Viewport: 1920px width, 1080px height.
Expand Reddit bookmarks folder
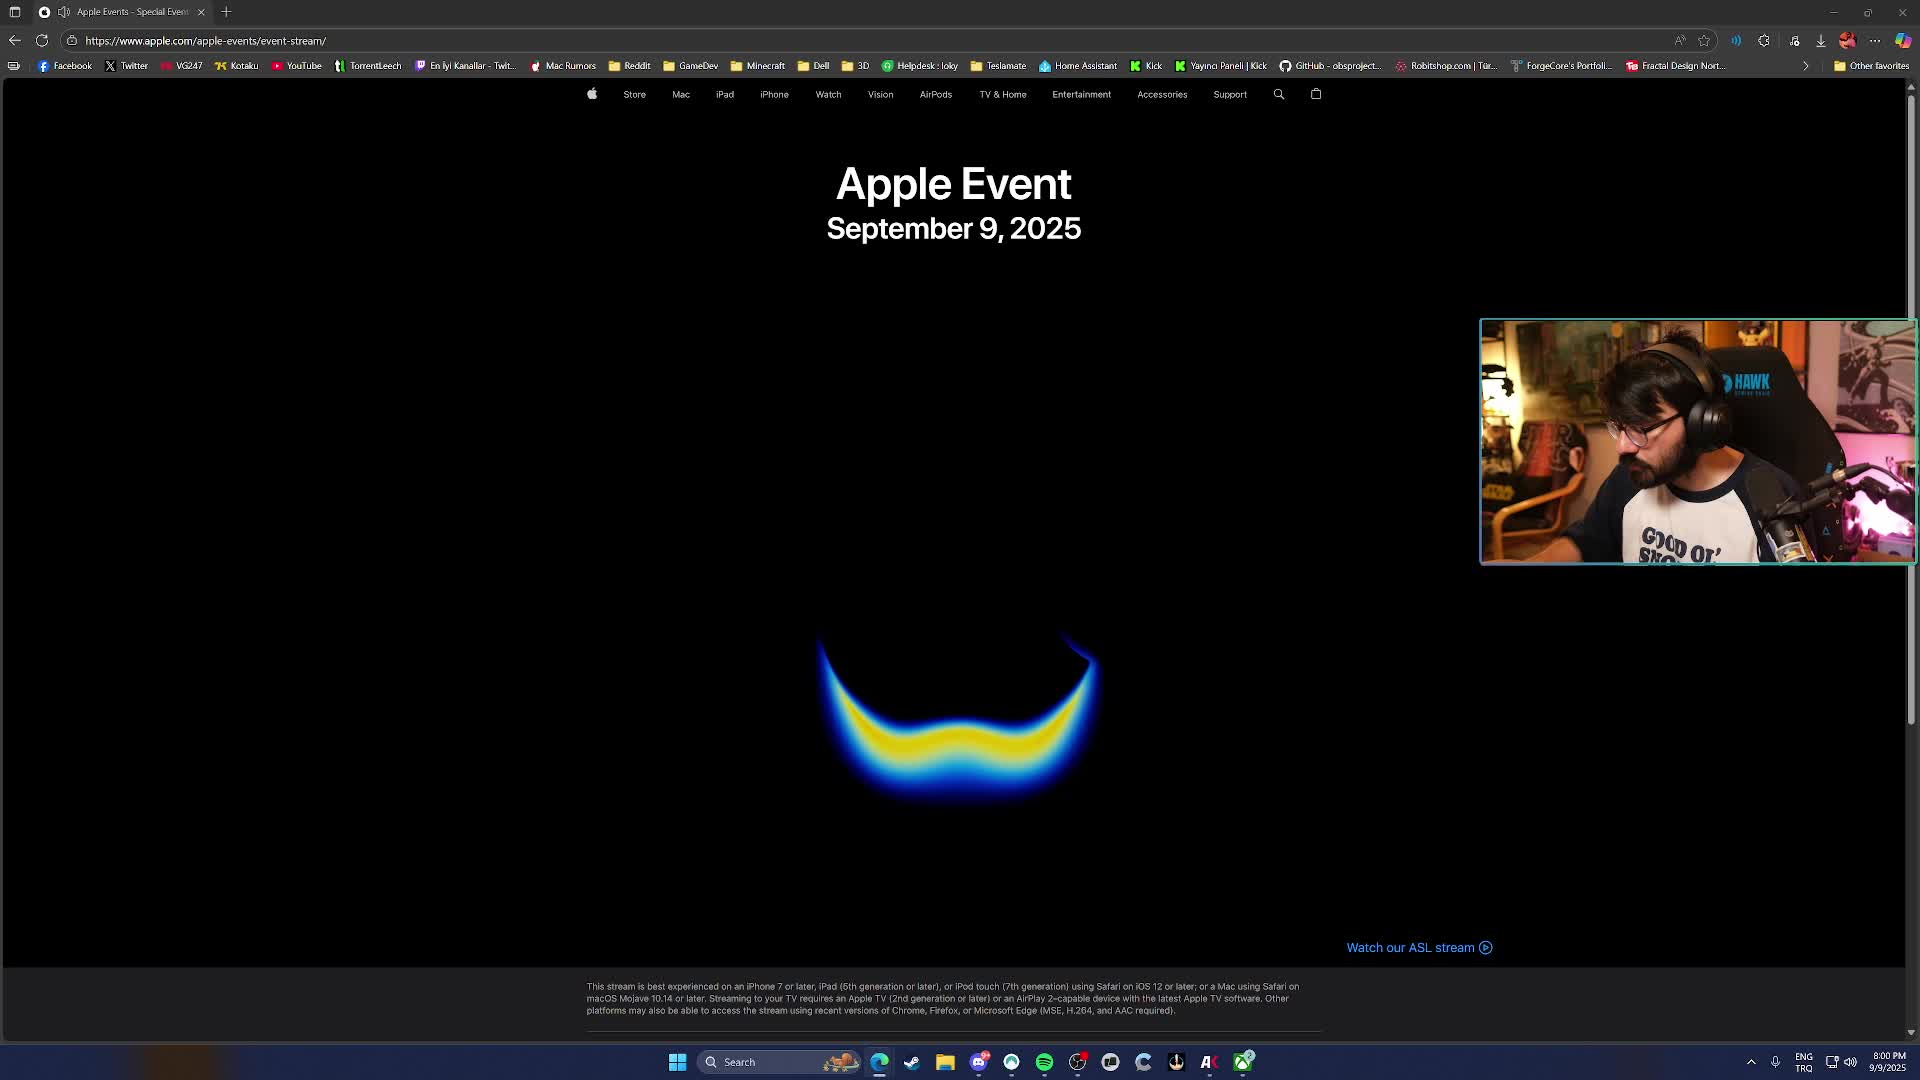629,66
